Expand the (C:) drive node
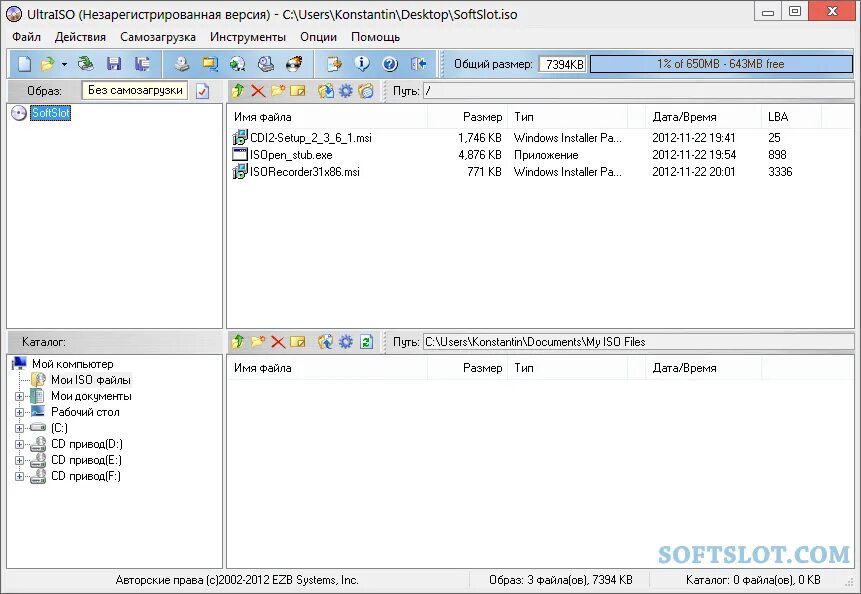Viewport: 861px width, 594px height. [x=19, y=428]
